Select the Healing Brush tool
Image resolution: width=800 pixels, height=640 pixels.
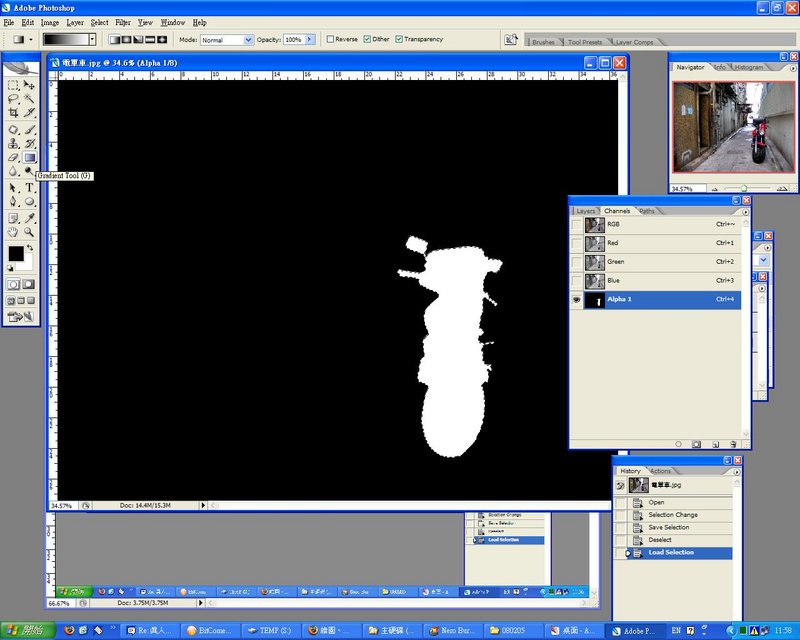pos(13,130)
